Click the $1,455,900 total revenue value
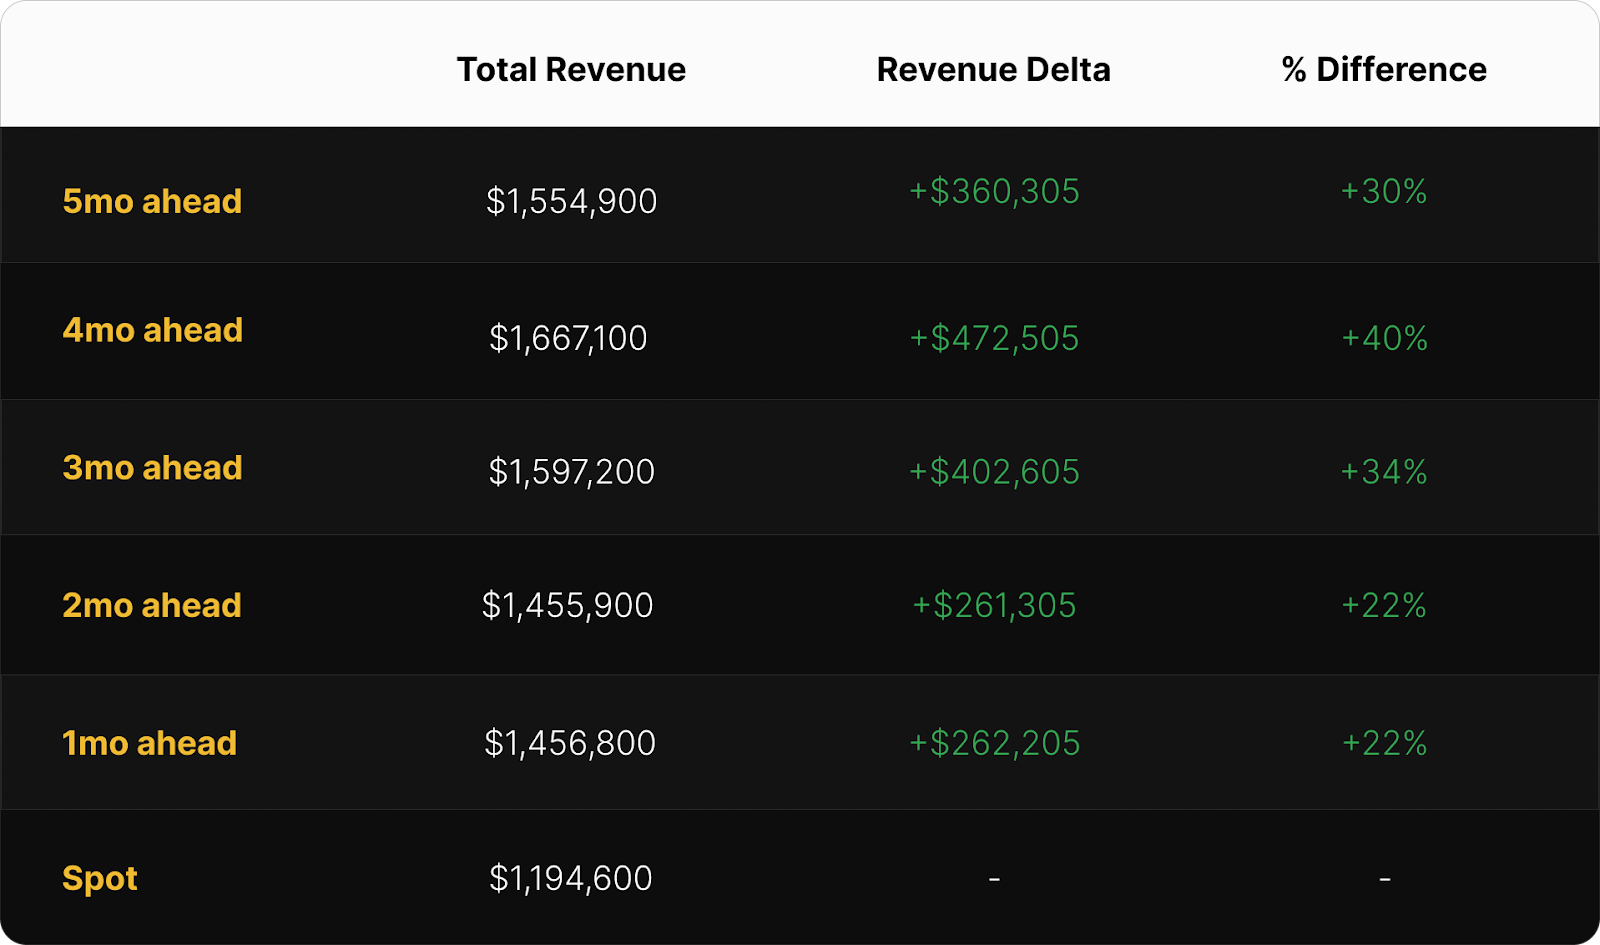 pyautogui.click(x=567, y=605)
